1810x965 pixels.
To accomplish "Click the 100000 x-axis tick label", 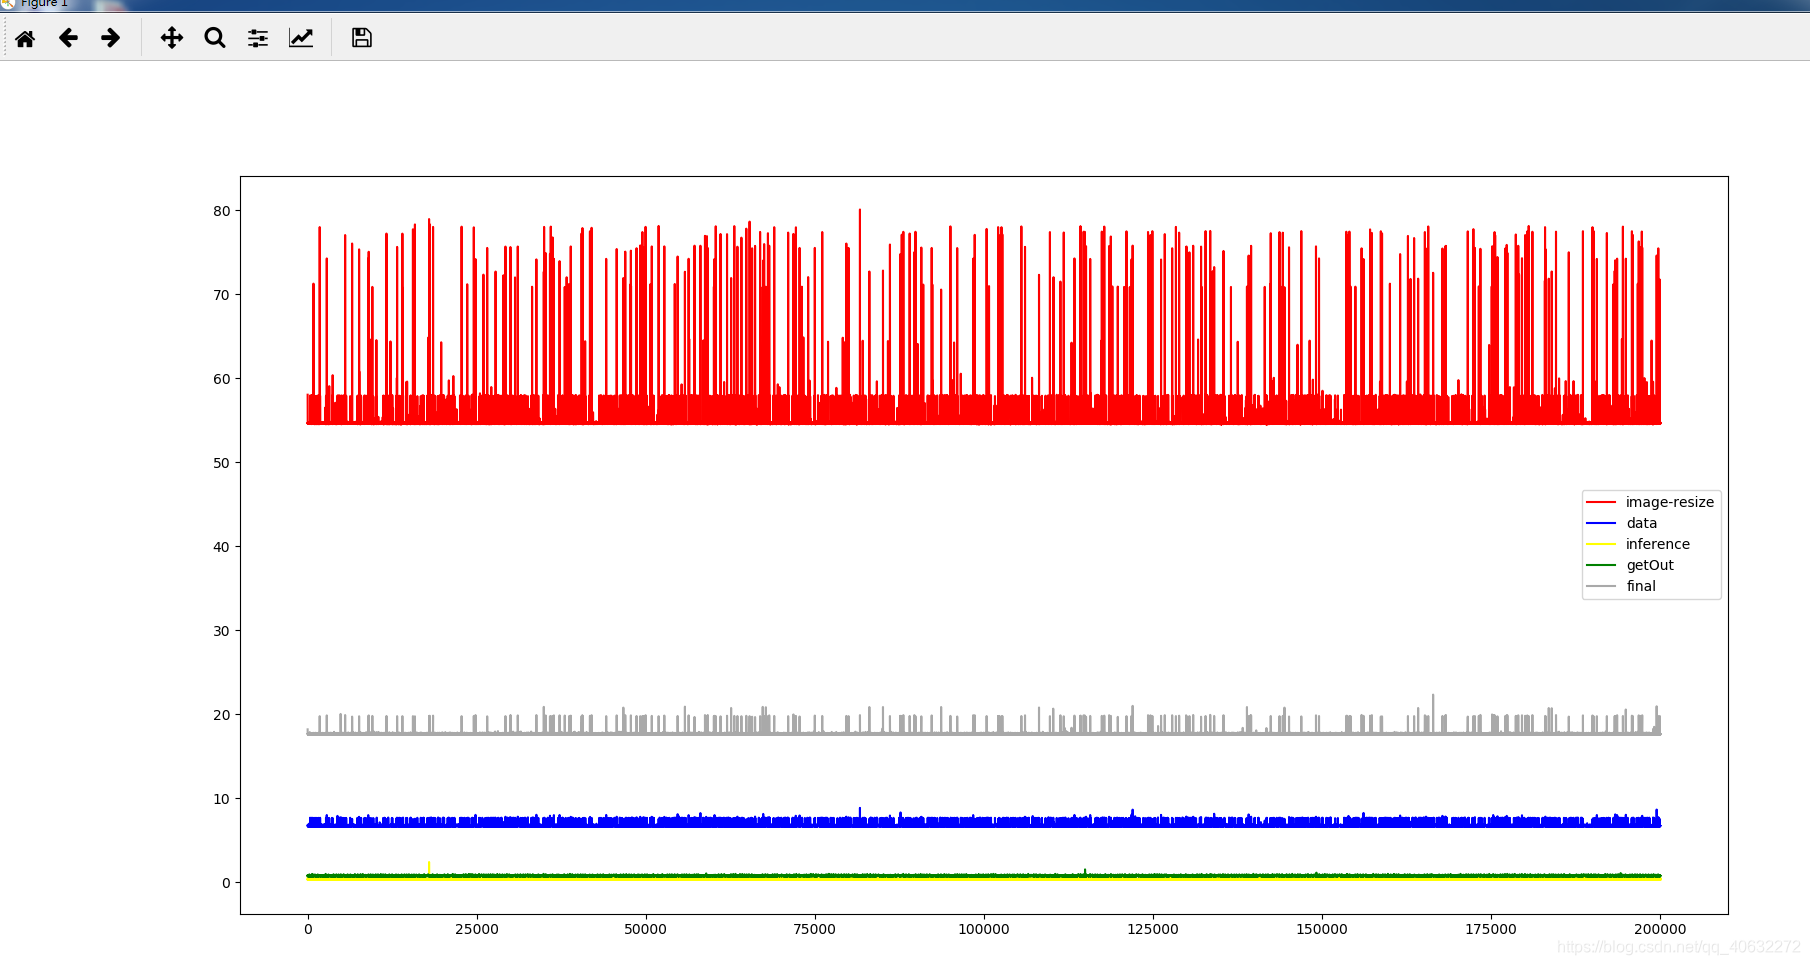I will click(984, 929).
